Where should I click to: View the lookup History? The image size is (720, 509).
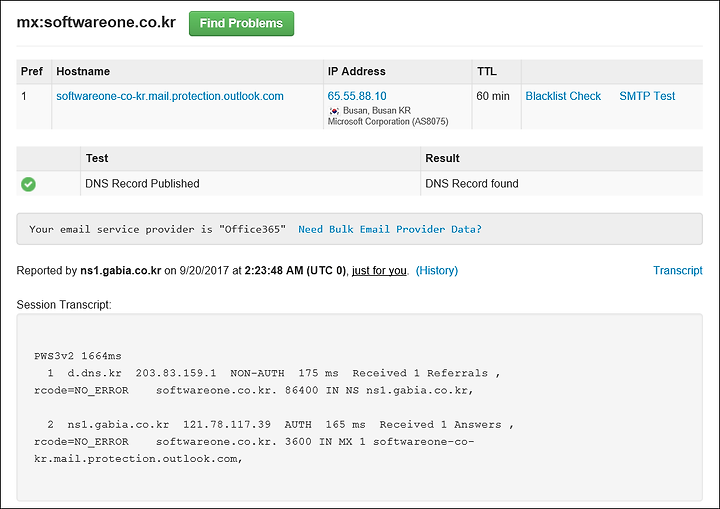coord(437,271)
